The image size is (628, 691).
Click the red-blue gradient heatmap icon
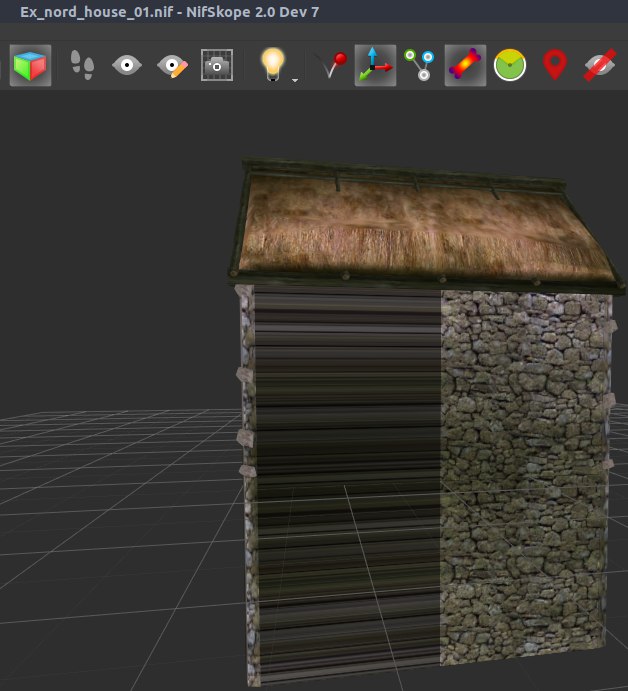click(465, 66)
